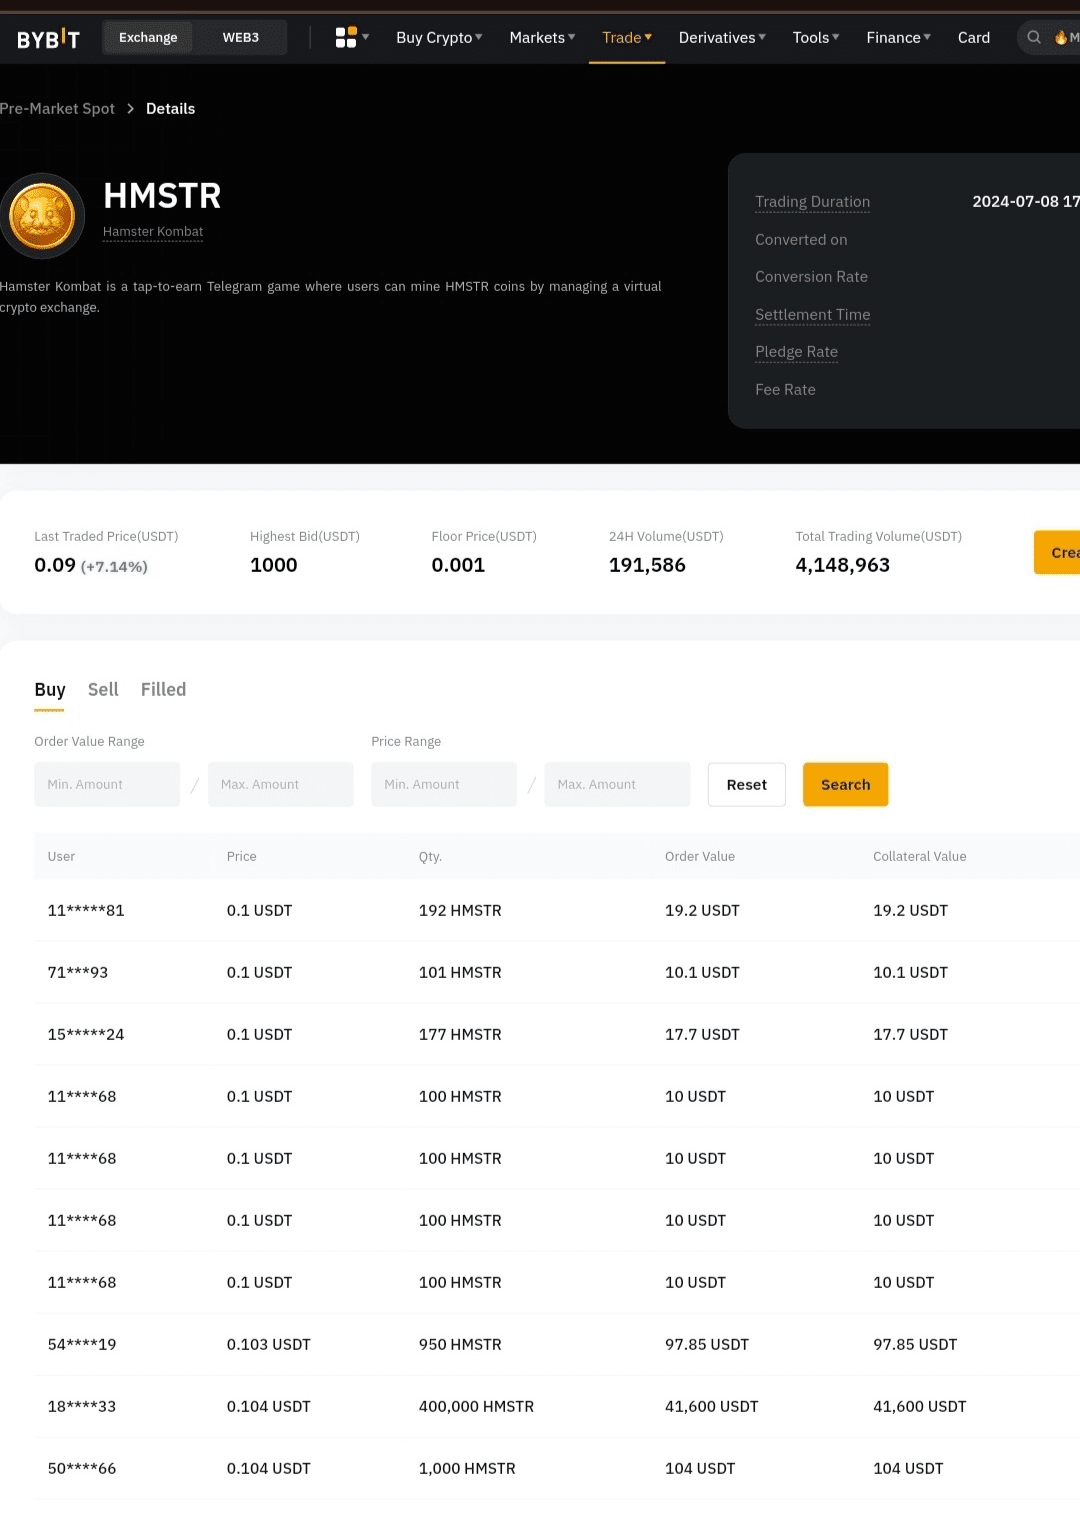Click the Reset button
The width and height of the screenshot is (1080, 1535).
pos(746,785)
